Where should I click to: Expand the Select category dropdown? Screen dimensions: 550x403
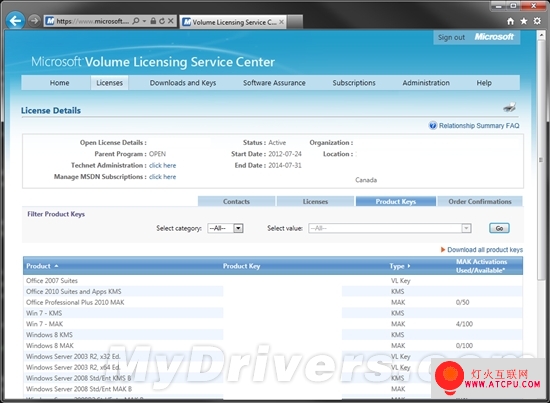(239, 228)
